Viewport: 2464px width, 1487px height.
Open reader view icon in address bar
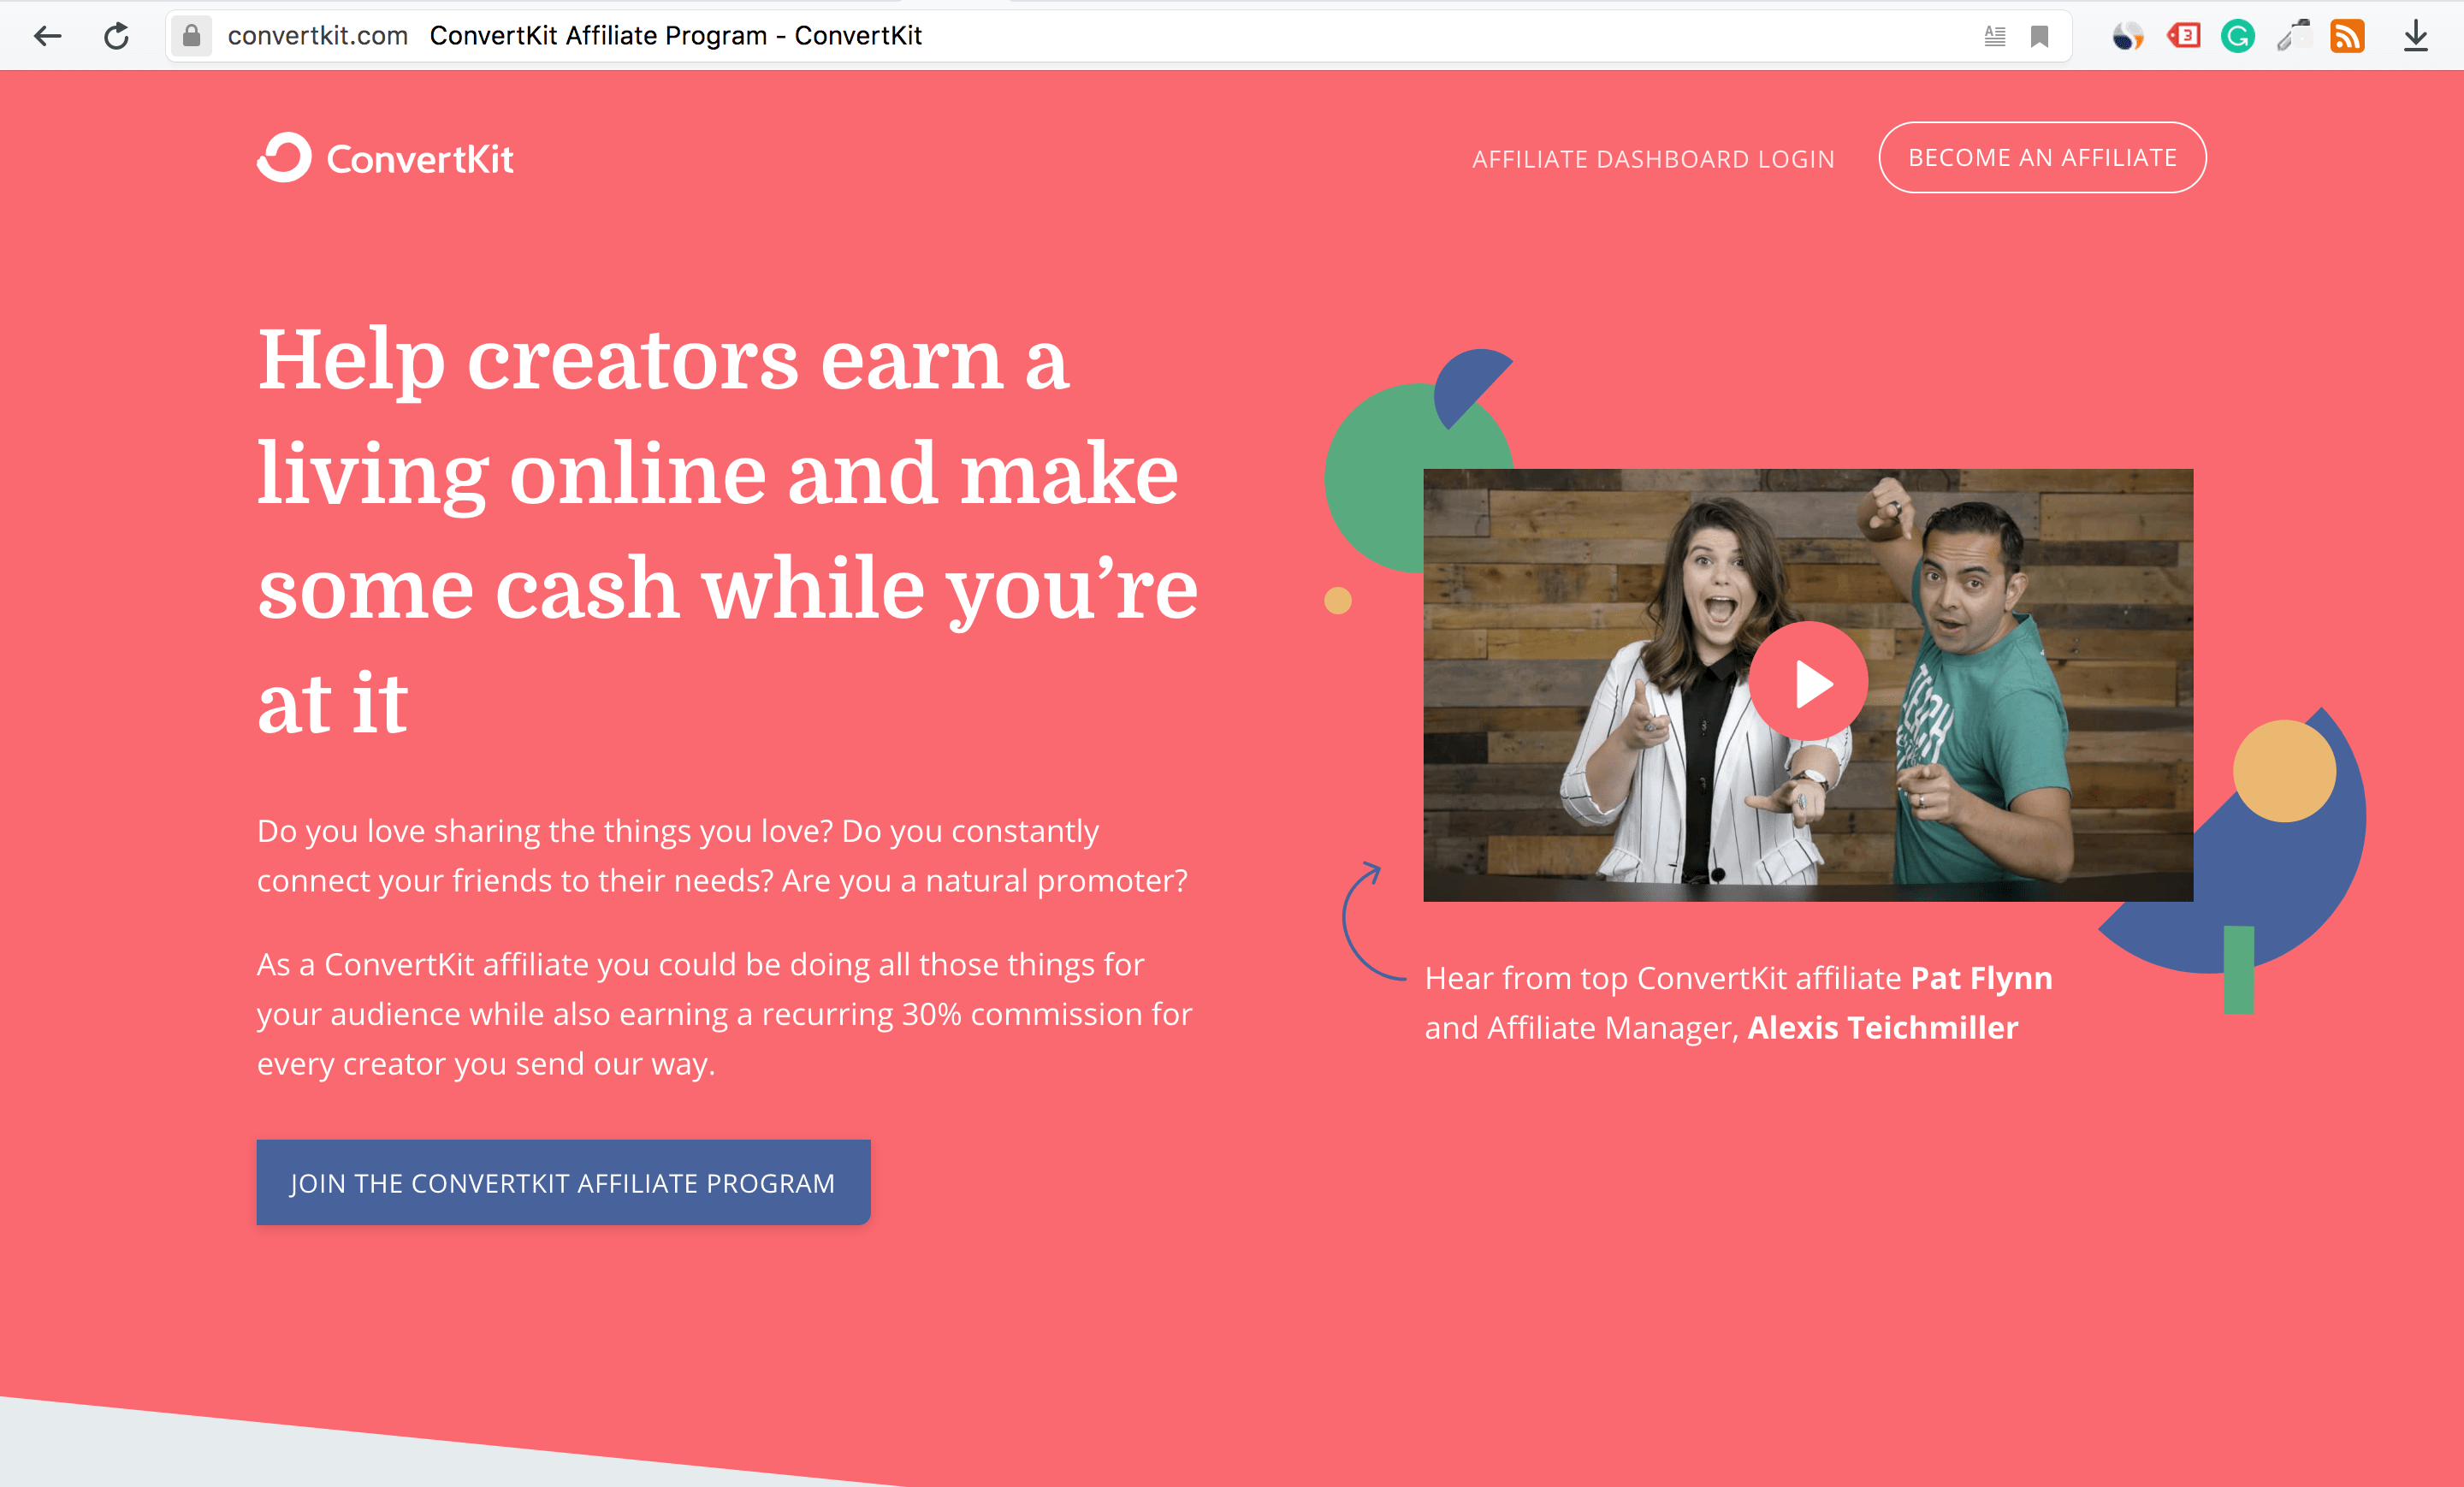click(1994, 37)
